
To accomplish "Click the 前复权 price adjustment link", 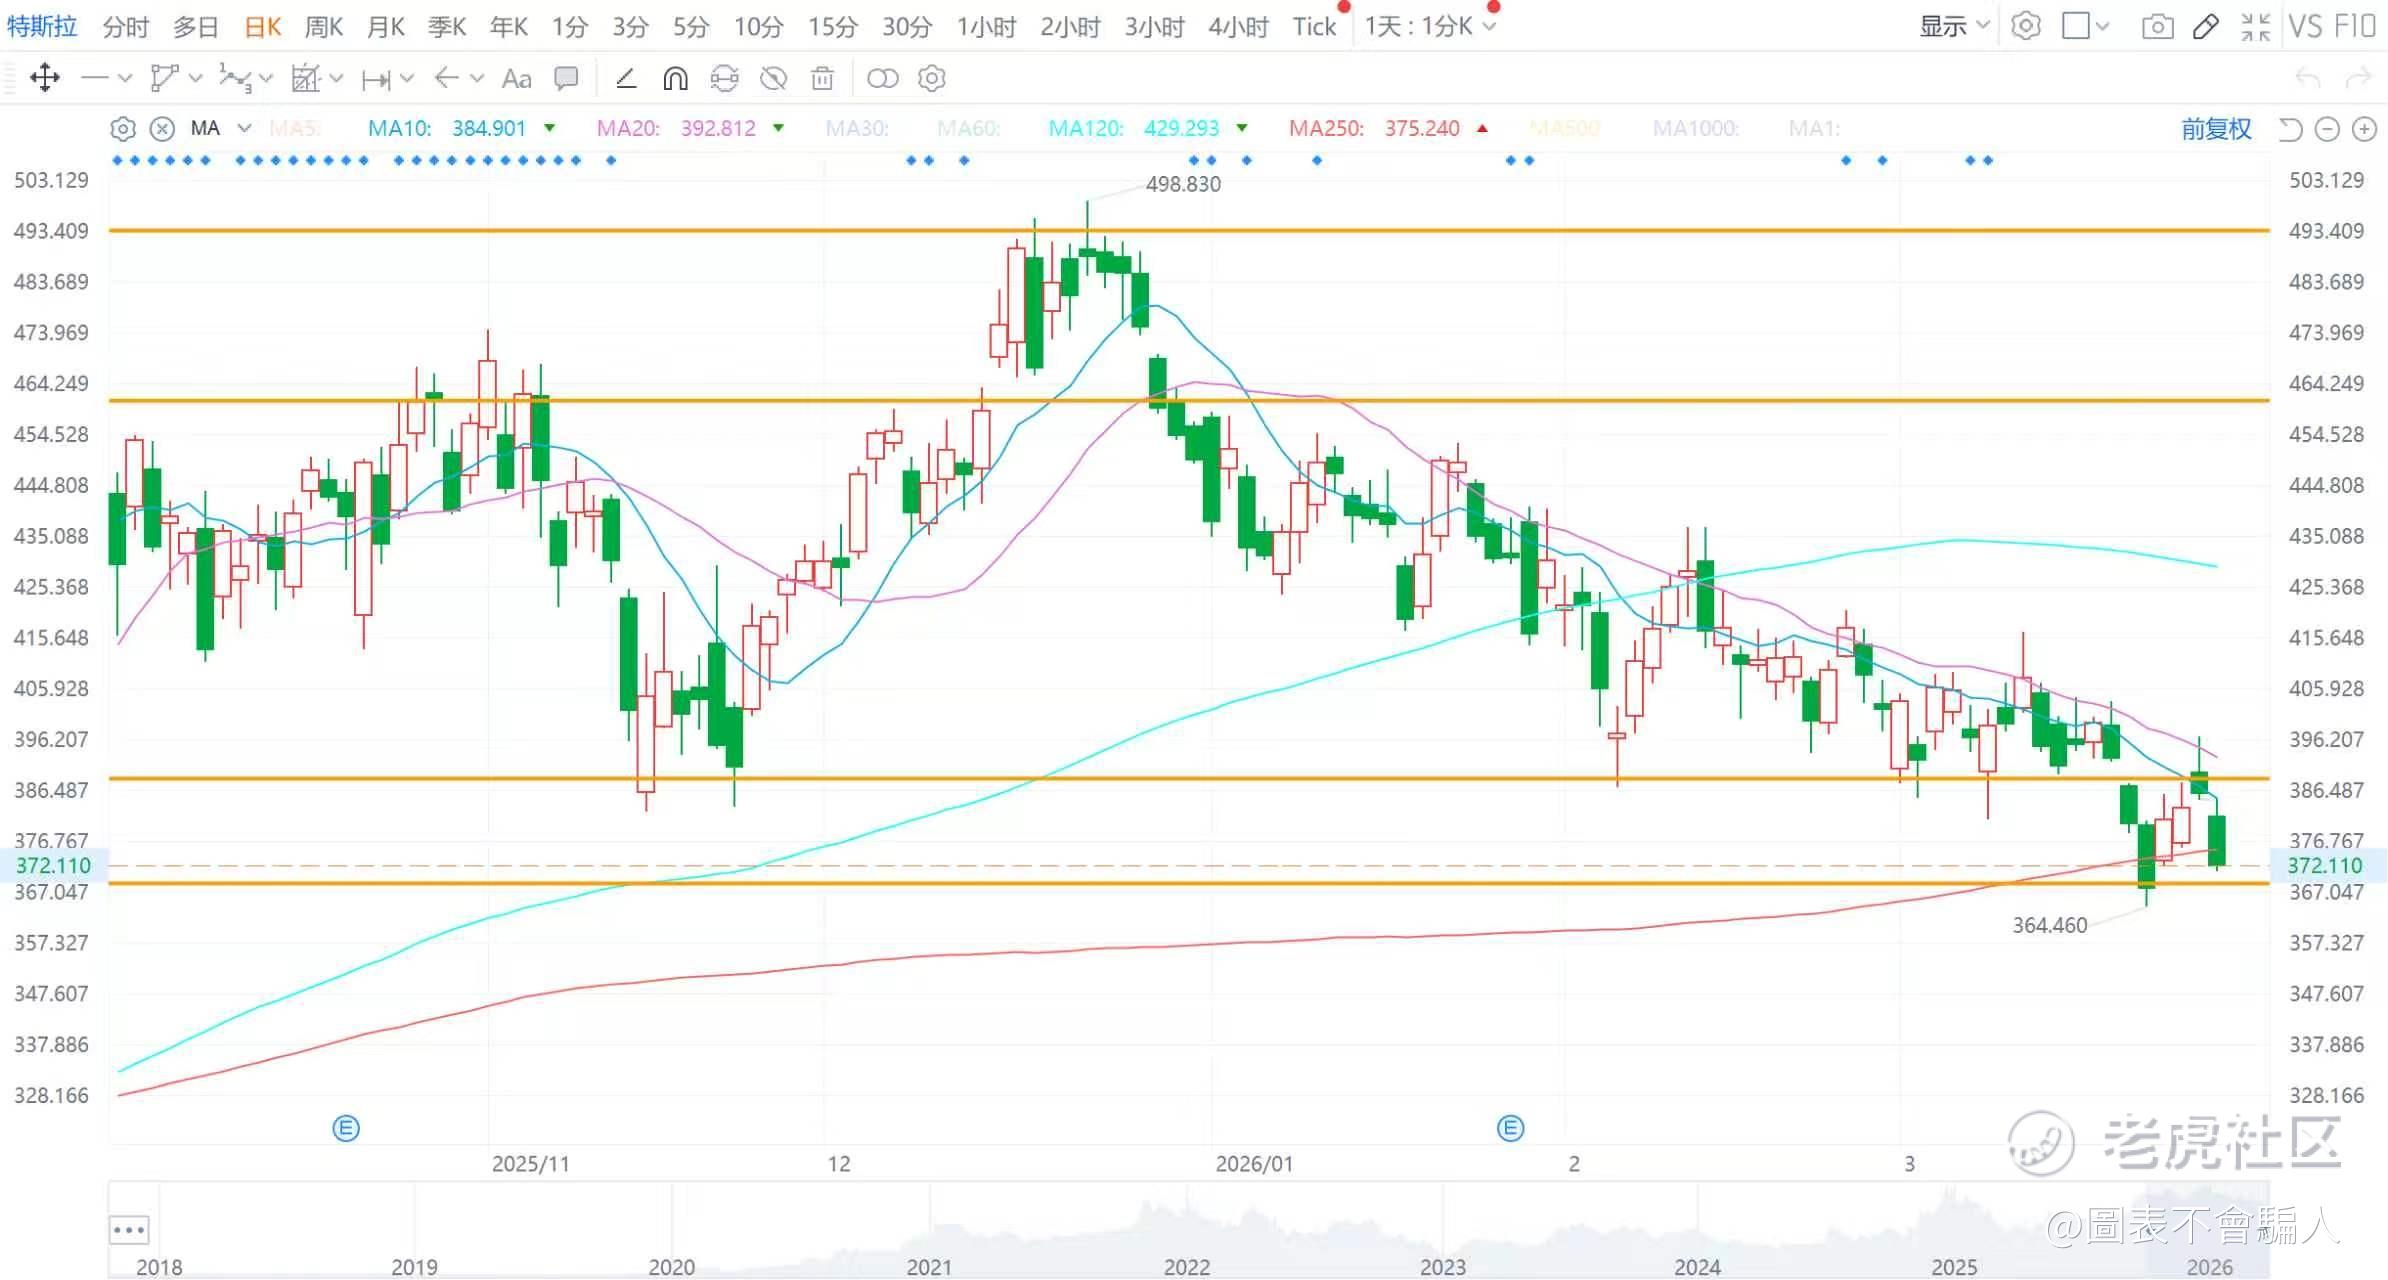I will pos(2215,129).
